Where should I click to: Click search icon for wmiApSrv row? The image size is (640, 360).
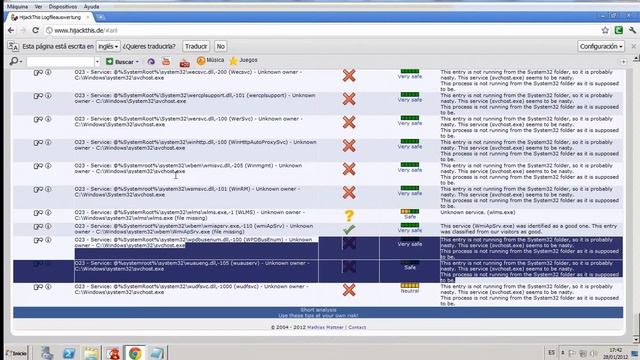pyautogui.click(x=38, y=227)
